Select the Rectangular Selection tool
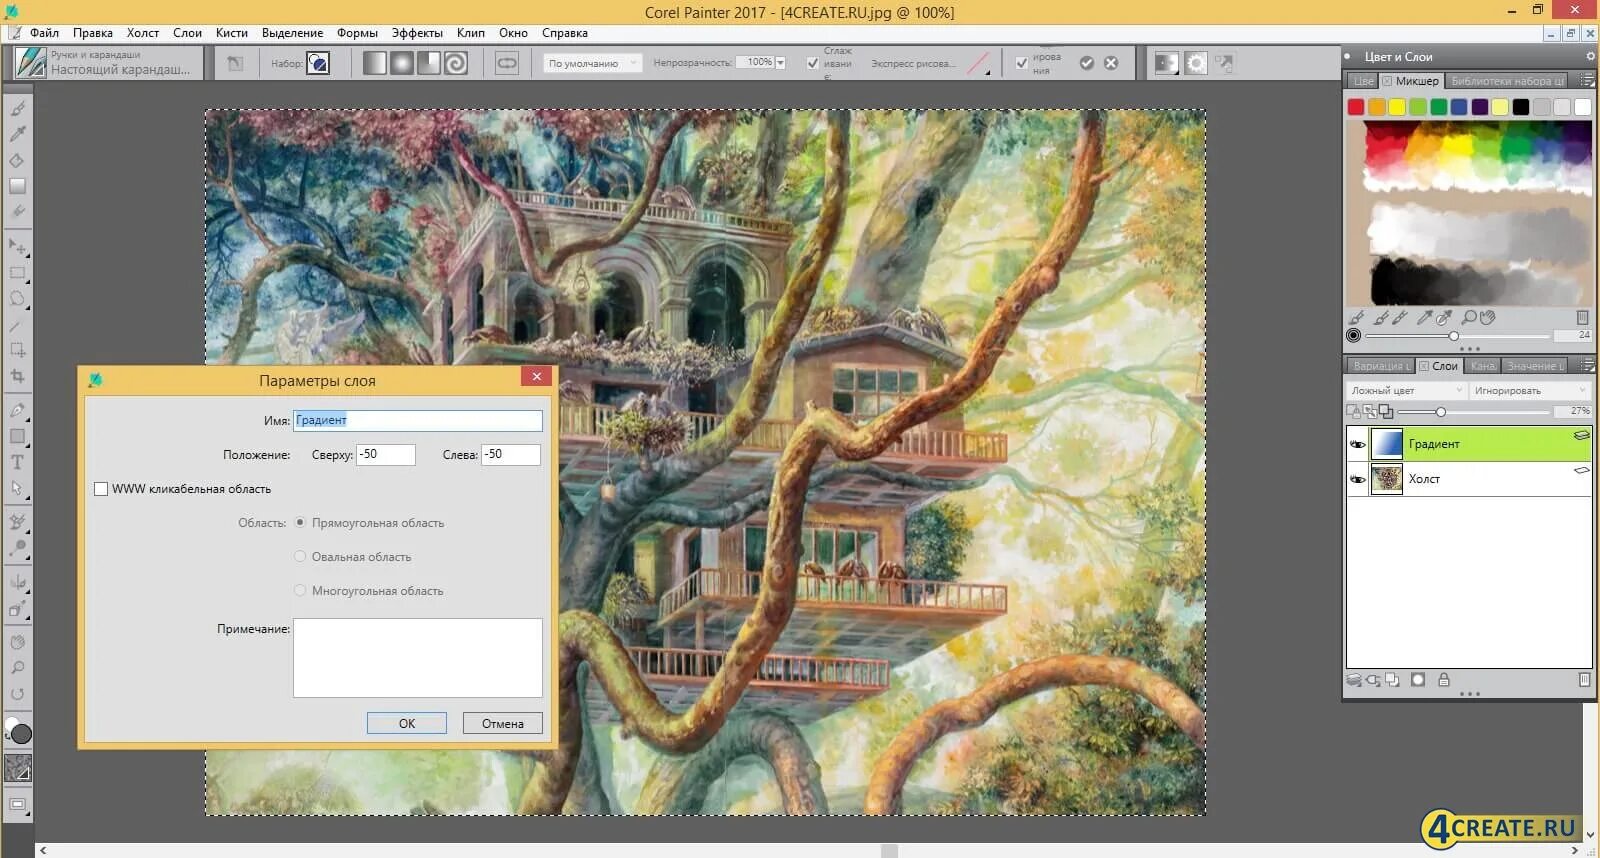This screenshot has width=1600, height=858. click(17, 272)
